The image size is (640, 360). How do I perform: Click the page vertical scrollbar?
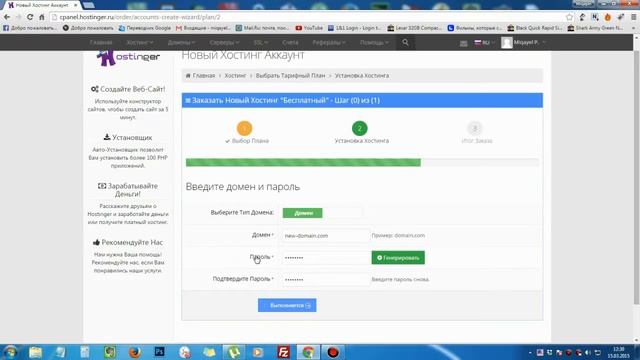pos(636,178)
